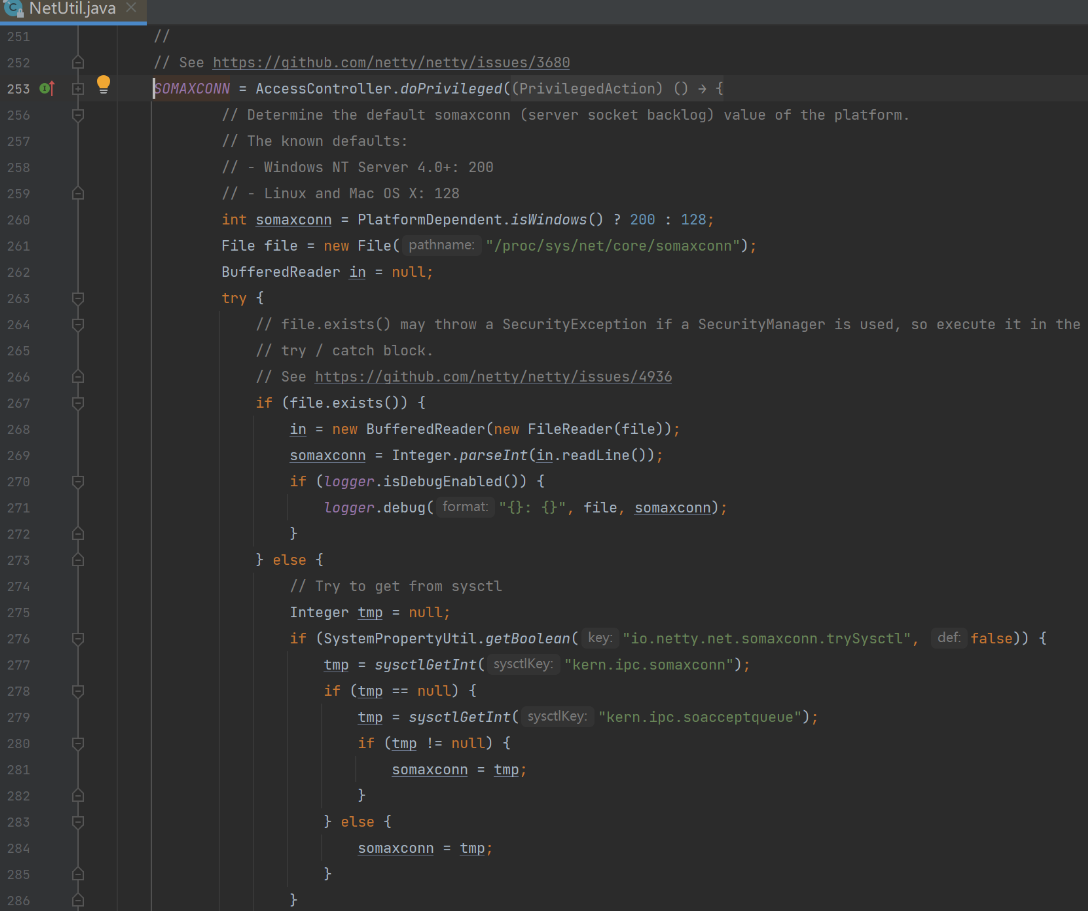Click the sysctlKey: hint before kern.ipc.soacceptqueue

click(557, 717)
